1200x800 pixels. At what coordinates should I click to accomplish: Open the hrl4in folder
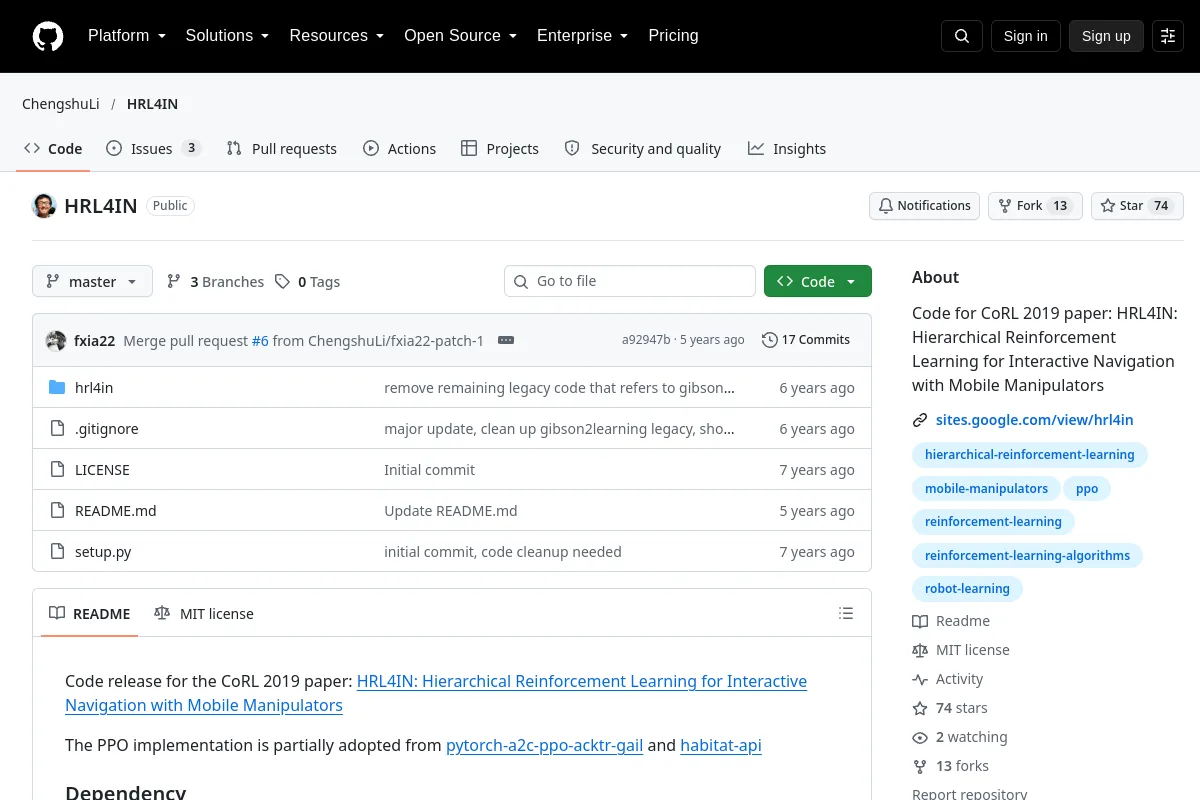94,388
